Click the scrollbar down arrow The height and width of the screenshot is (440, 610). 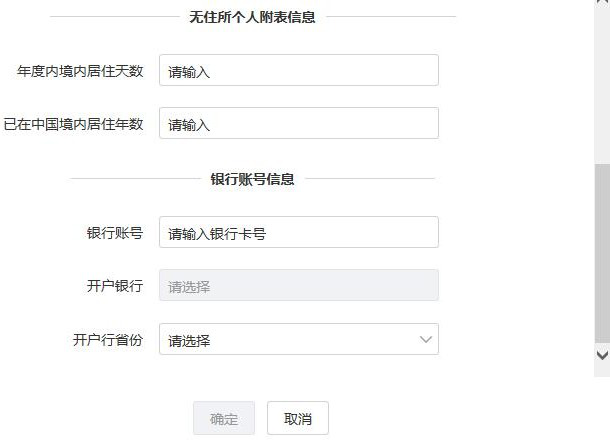602,354
